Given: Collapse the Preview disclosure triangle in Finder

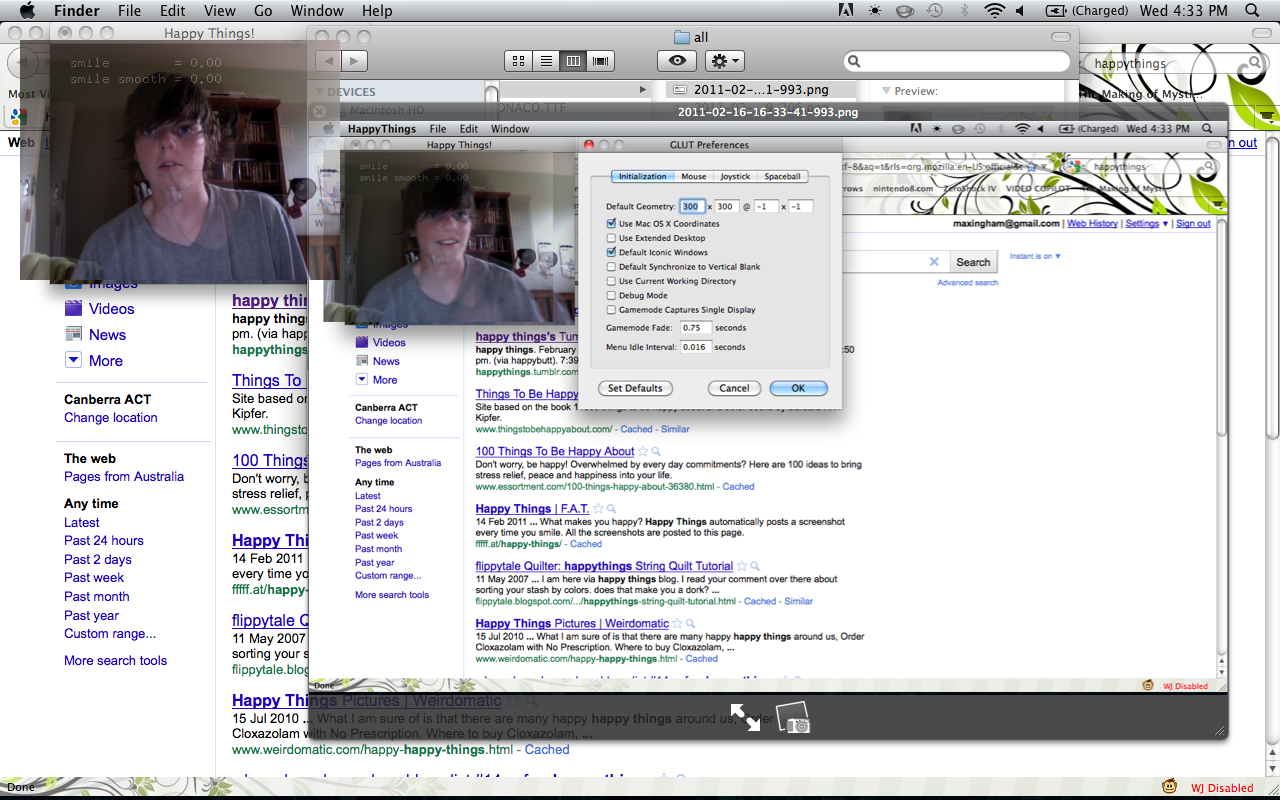Looking at the screenshot, I should [x=885, y=91].
